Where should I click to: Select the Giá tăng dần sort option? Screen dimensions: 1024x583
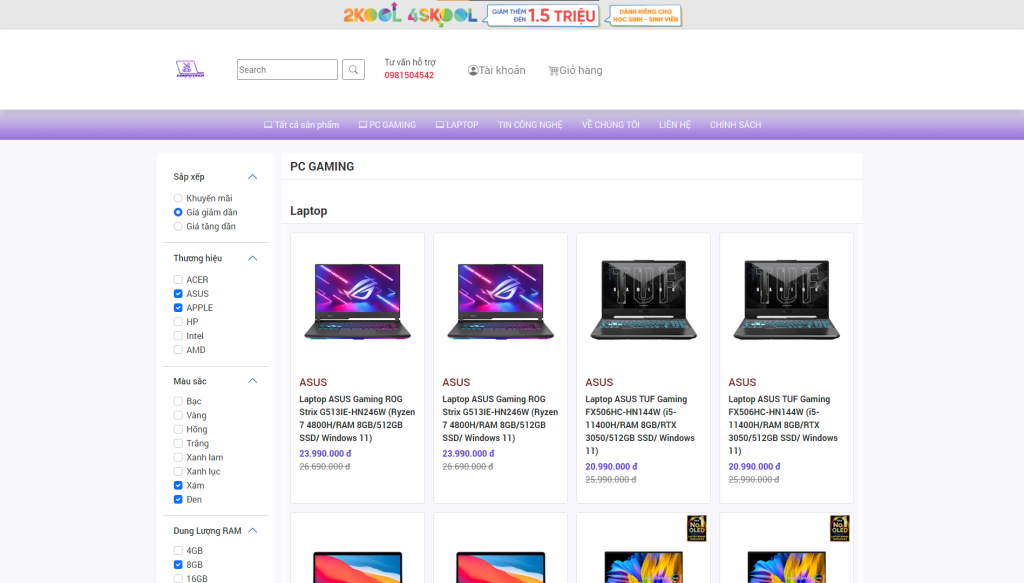click(x=178, y=227)
